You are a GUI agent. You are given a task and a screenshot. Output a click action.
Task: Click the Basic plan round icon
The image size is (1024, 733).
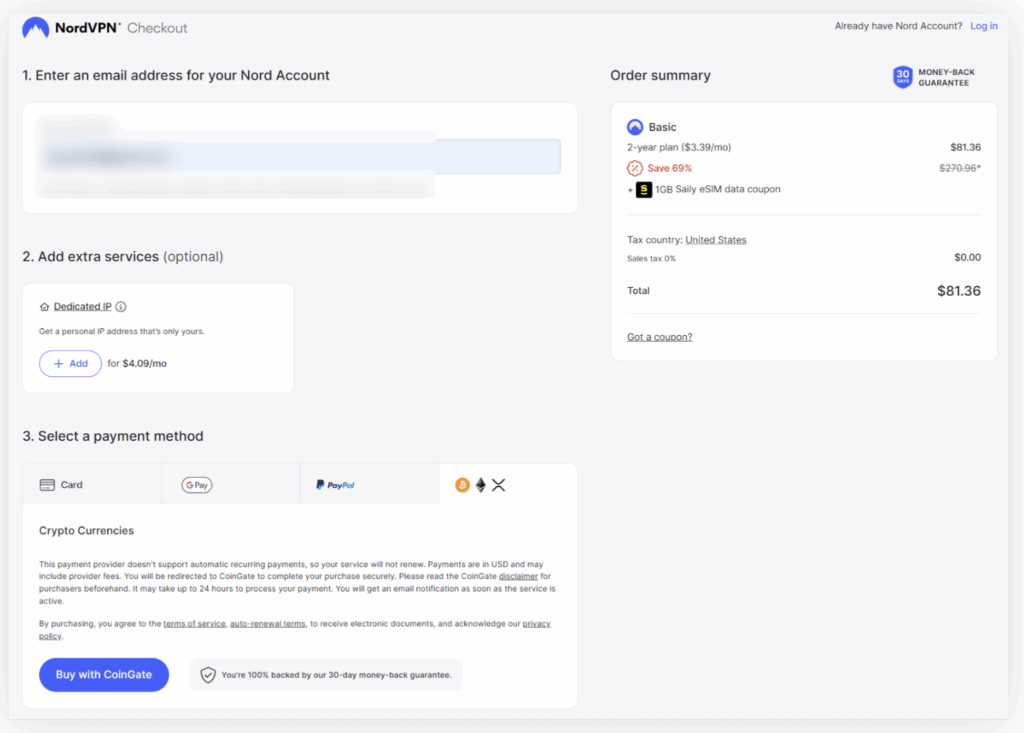pos(635,127)
